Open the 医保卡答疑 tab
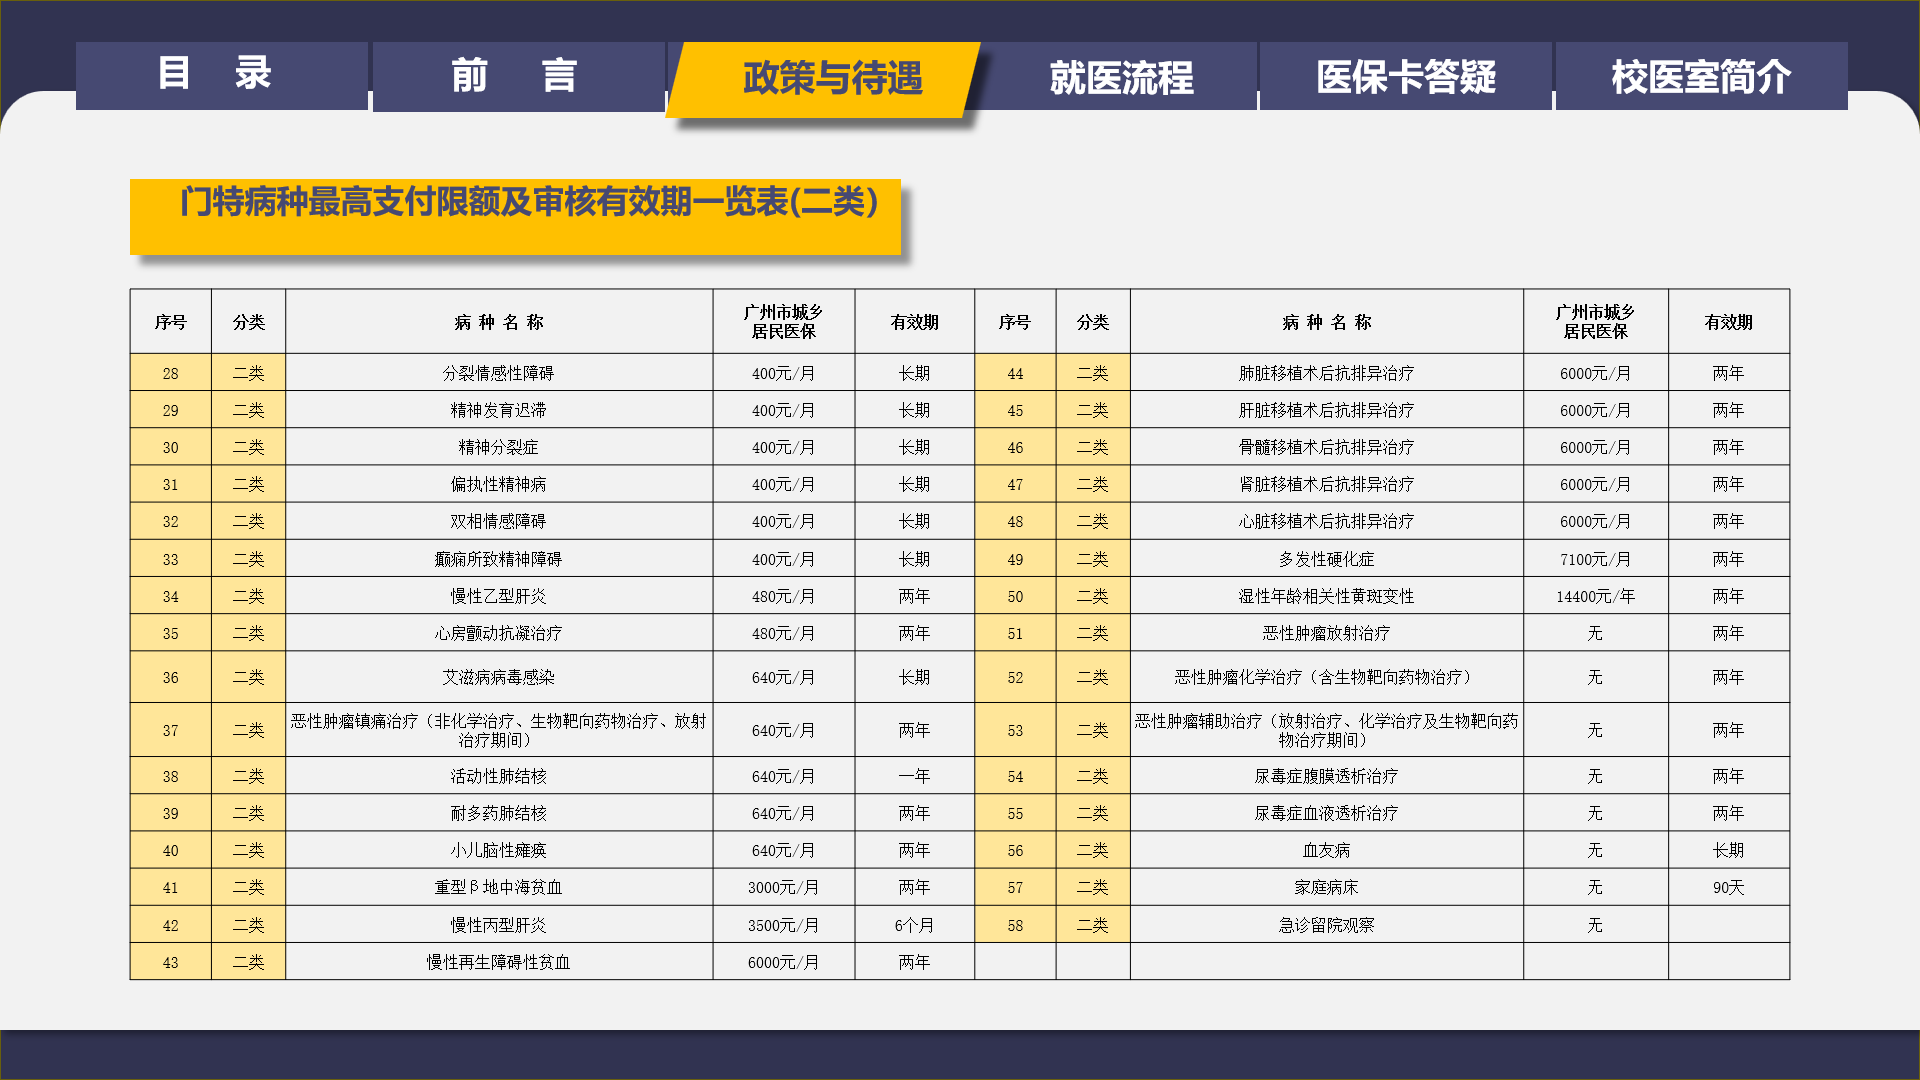 [x=1405, y=76]
